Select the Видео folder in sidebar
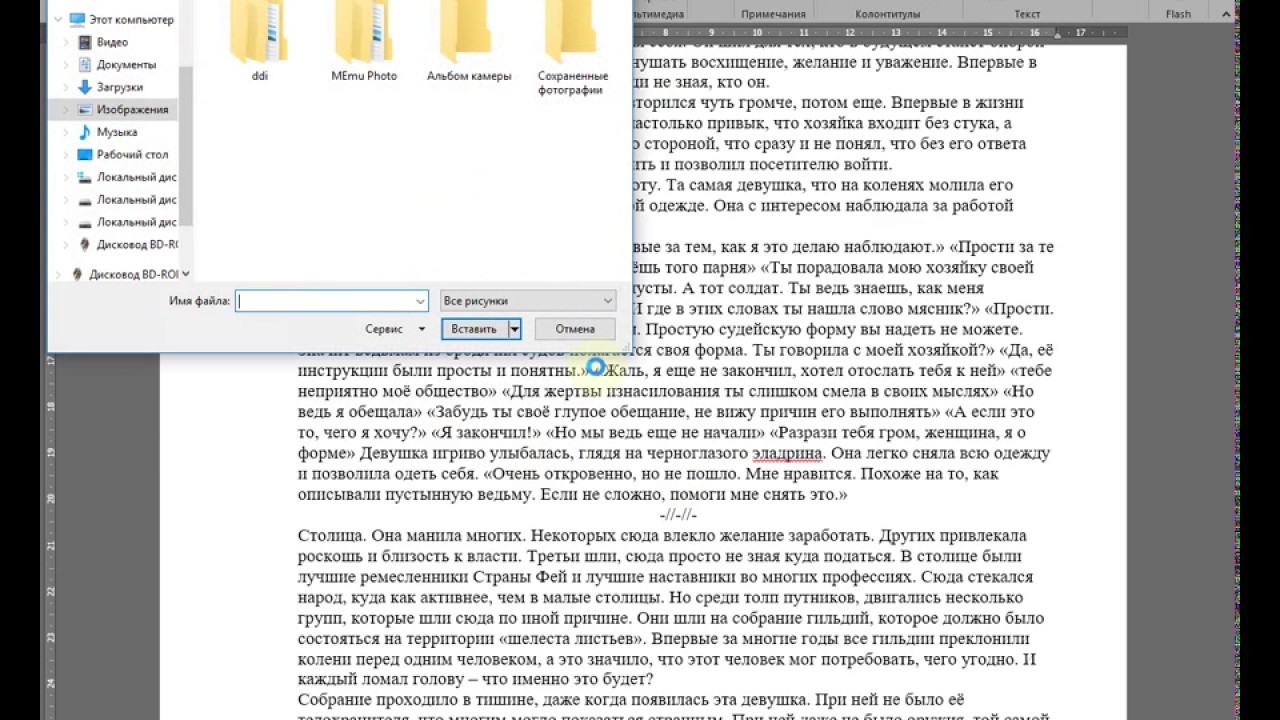Screen dimensions: 1280x720 pyautogui.click(x=112, y=42)
